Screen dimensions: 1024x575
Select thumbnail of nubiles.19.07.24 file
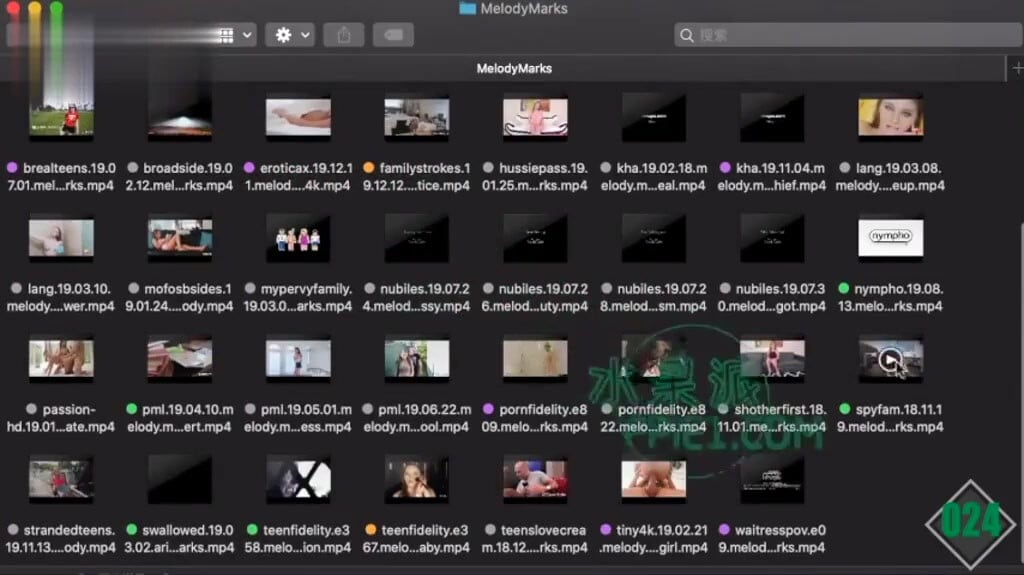(417, 238)
